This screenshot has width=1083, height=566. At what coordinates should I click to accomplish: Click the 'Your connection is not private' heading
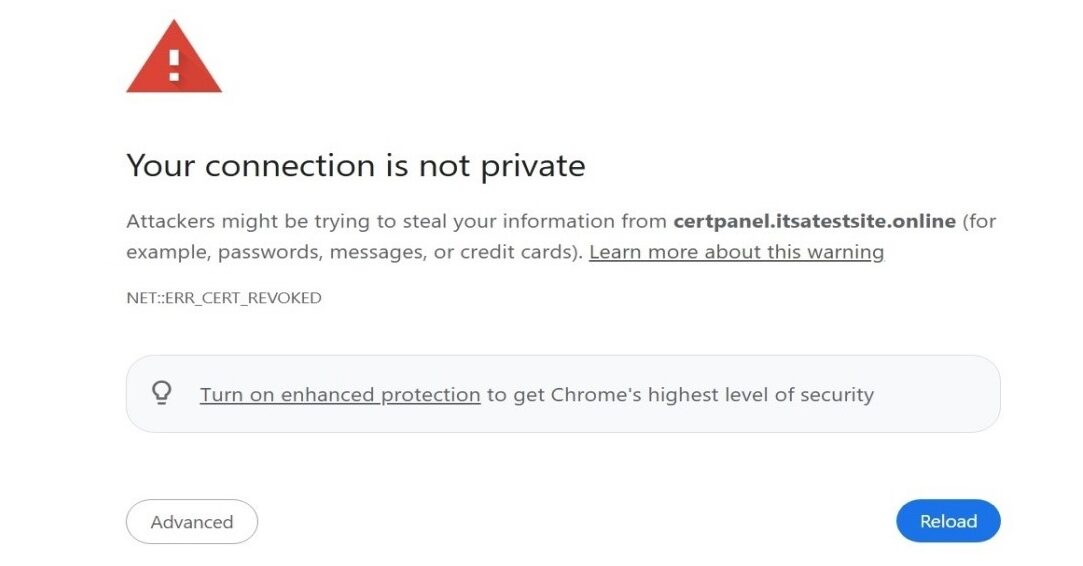click(355, 165)
